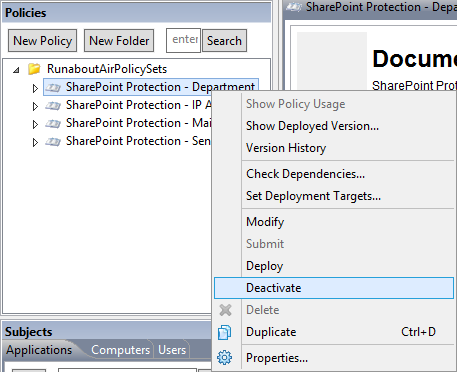Click the Search button in Policies
Screen dimensions: 457x372
point(224,41)
